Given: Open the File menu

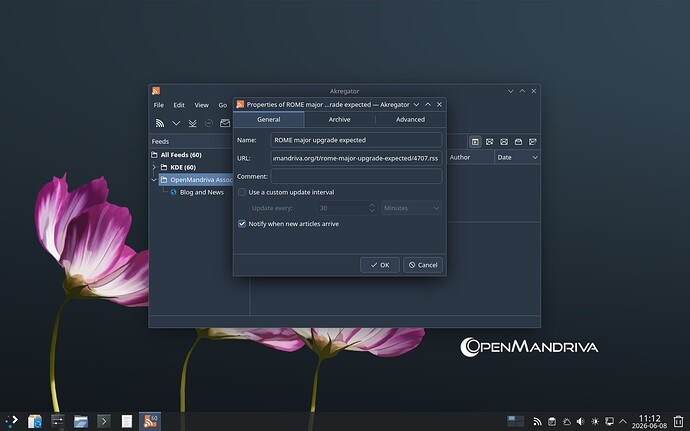Looking at the screenshot, I should pyautogui.click(x=158, y=105).
